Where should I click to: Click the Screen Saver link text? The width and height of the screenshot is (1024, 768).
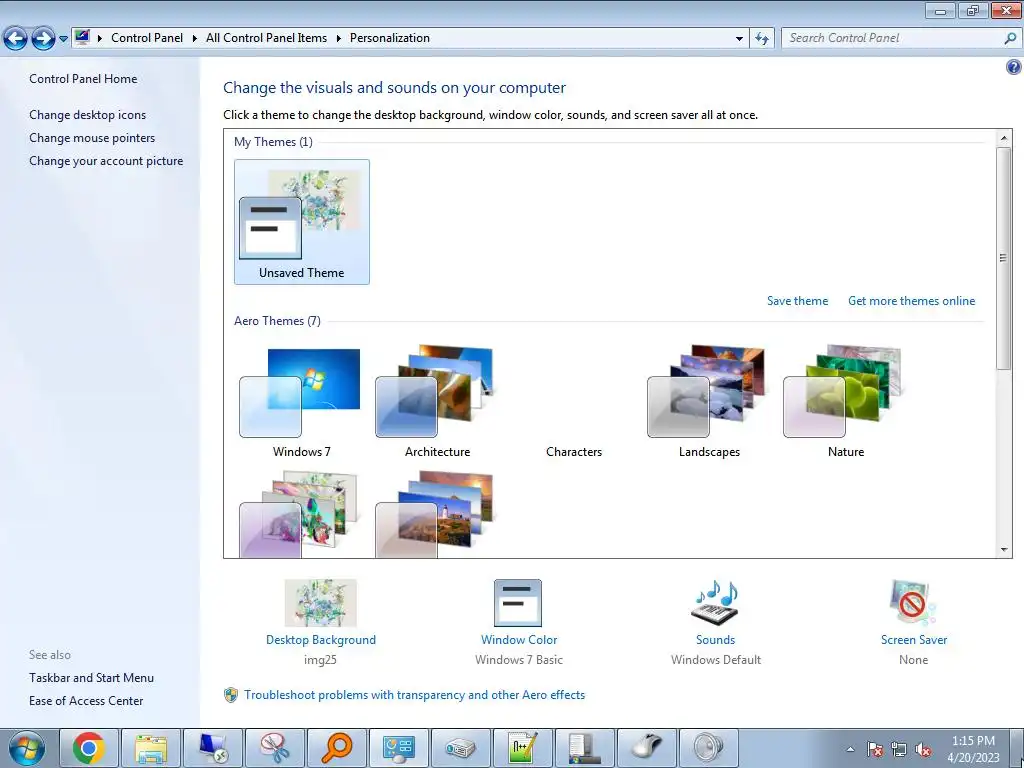(x=914, y=640)
